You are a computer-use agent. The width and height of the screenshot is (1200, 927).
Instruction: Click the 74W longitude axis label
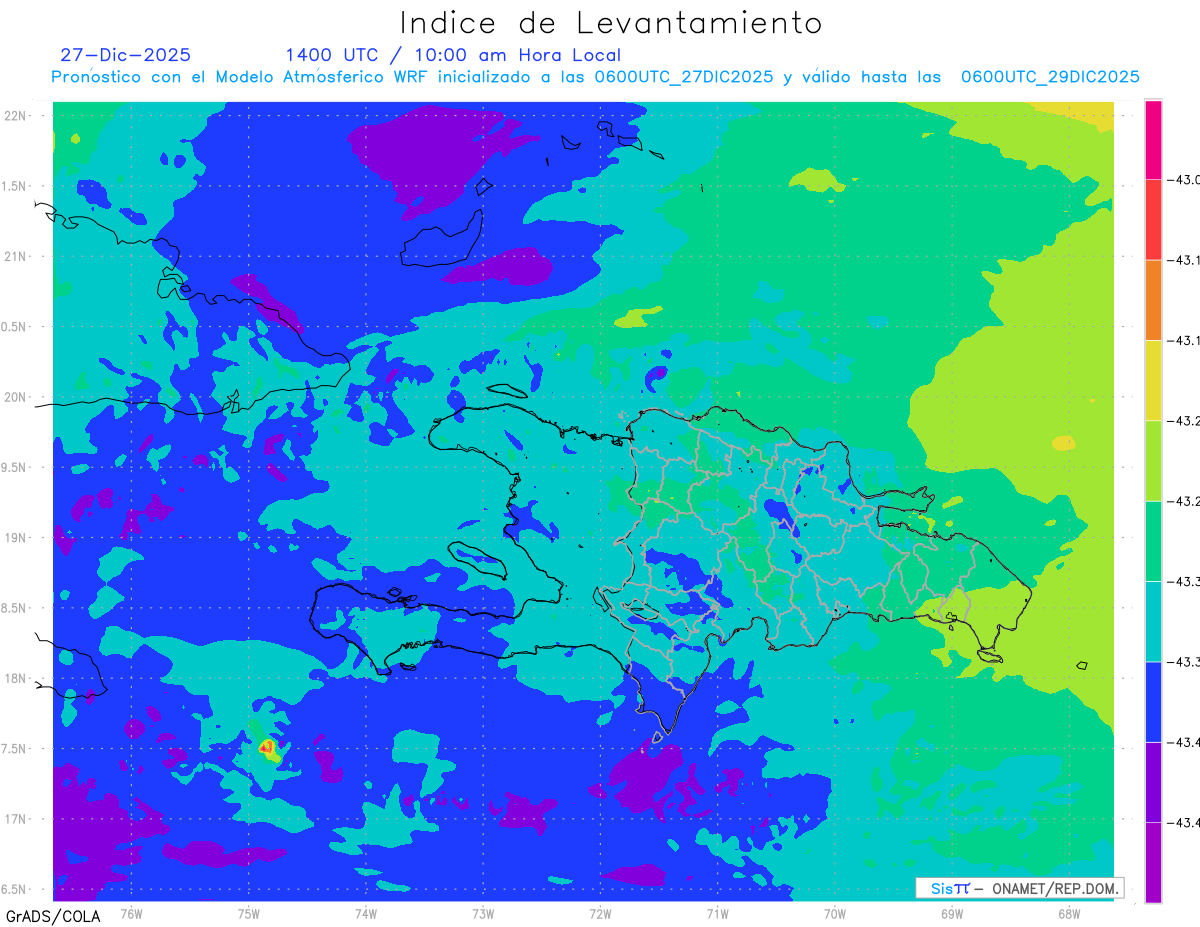point(366,913)
